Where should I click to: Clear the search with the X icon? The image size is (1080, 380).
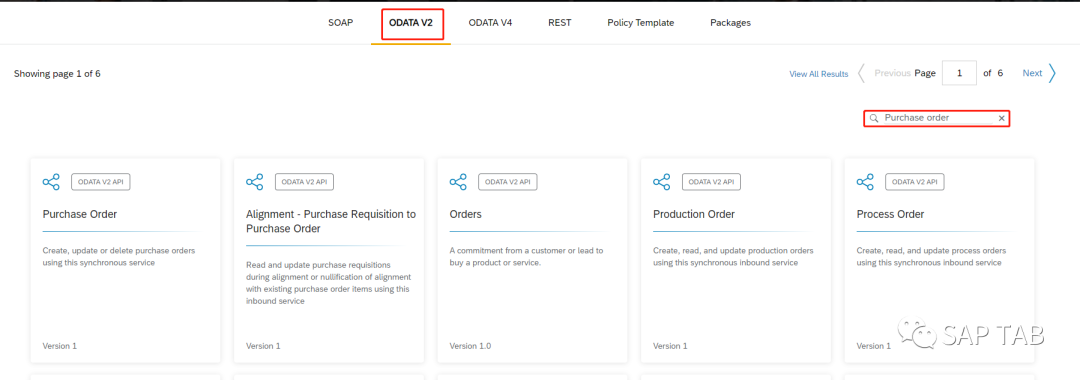click(1001, 118)
